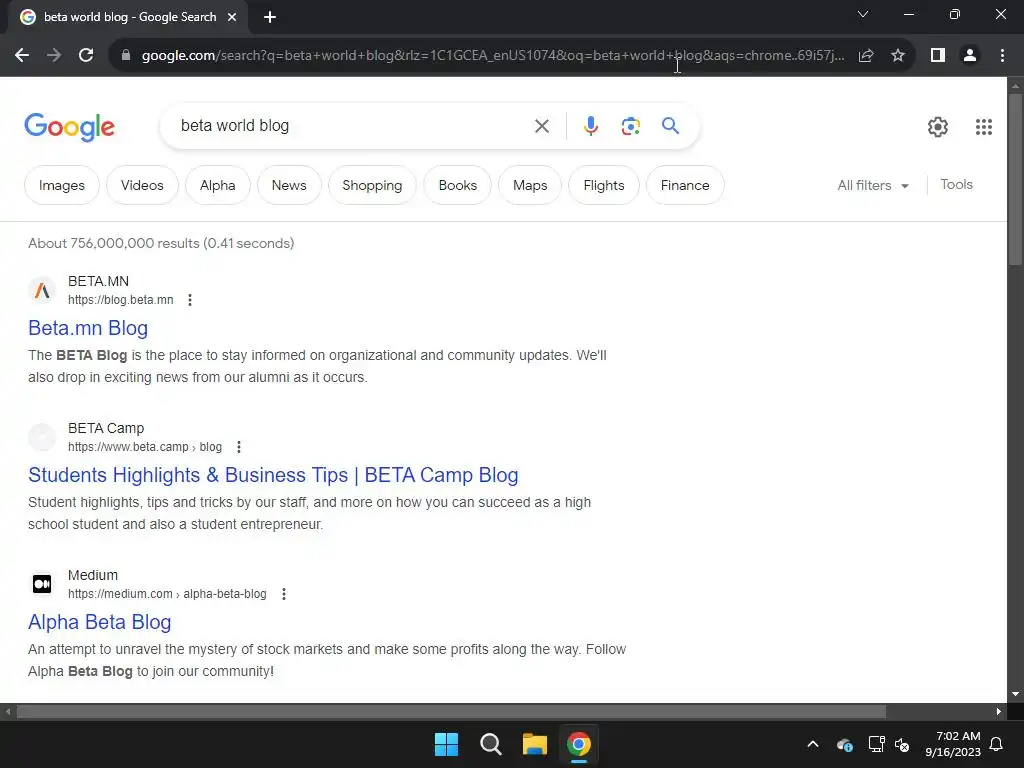This screenshot has height=768, width=1024.
Task: Bookmark this page with the star icon
Action: tap(898, 56)
